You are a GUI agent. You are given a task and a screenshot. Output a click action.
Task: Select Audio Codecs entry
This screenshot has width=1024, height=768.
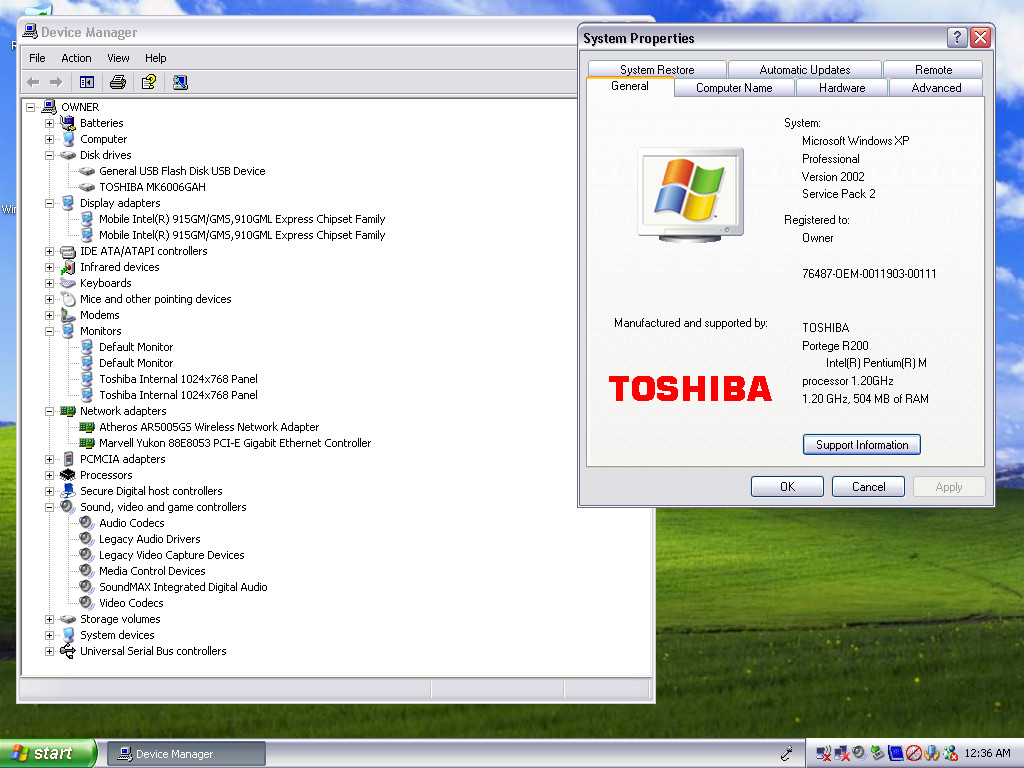tap(132, 523)
